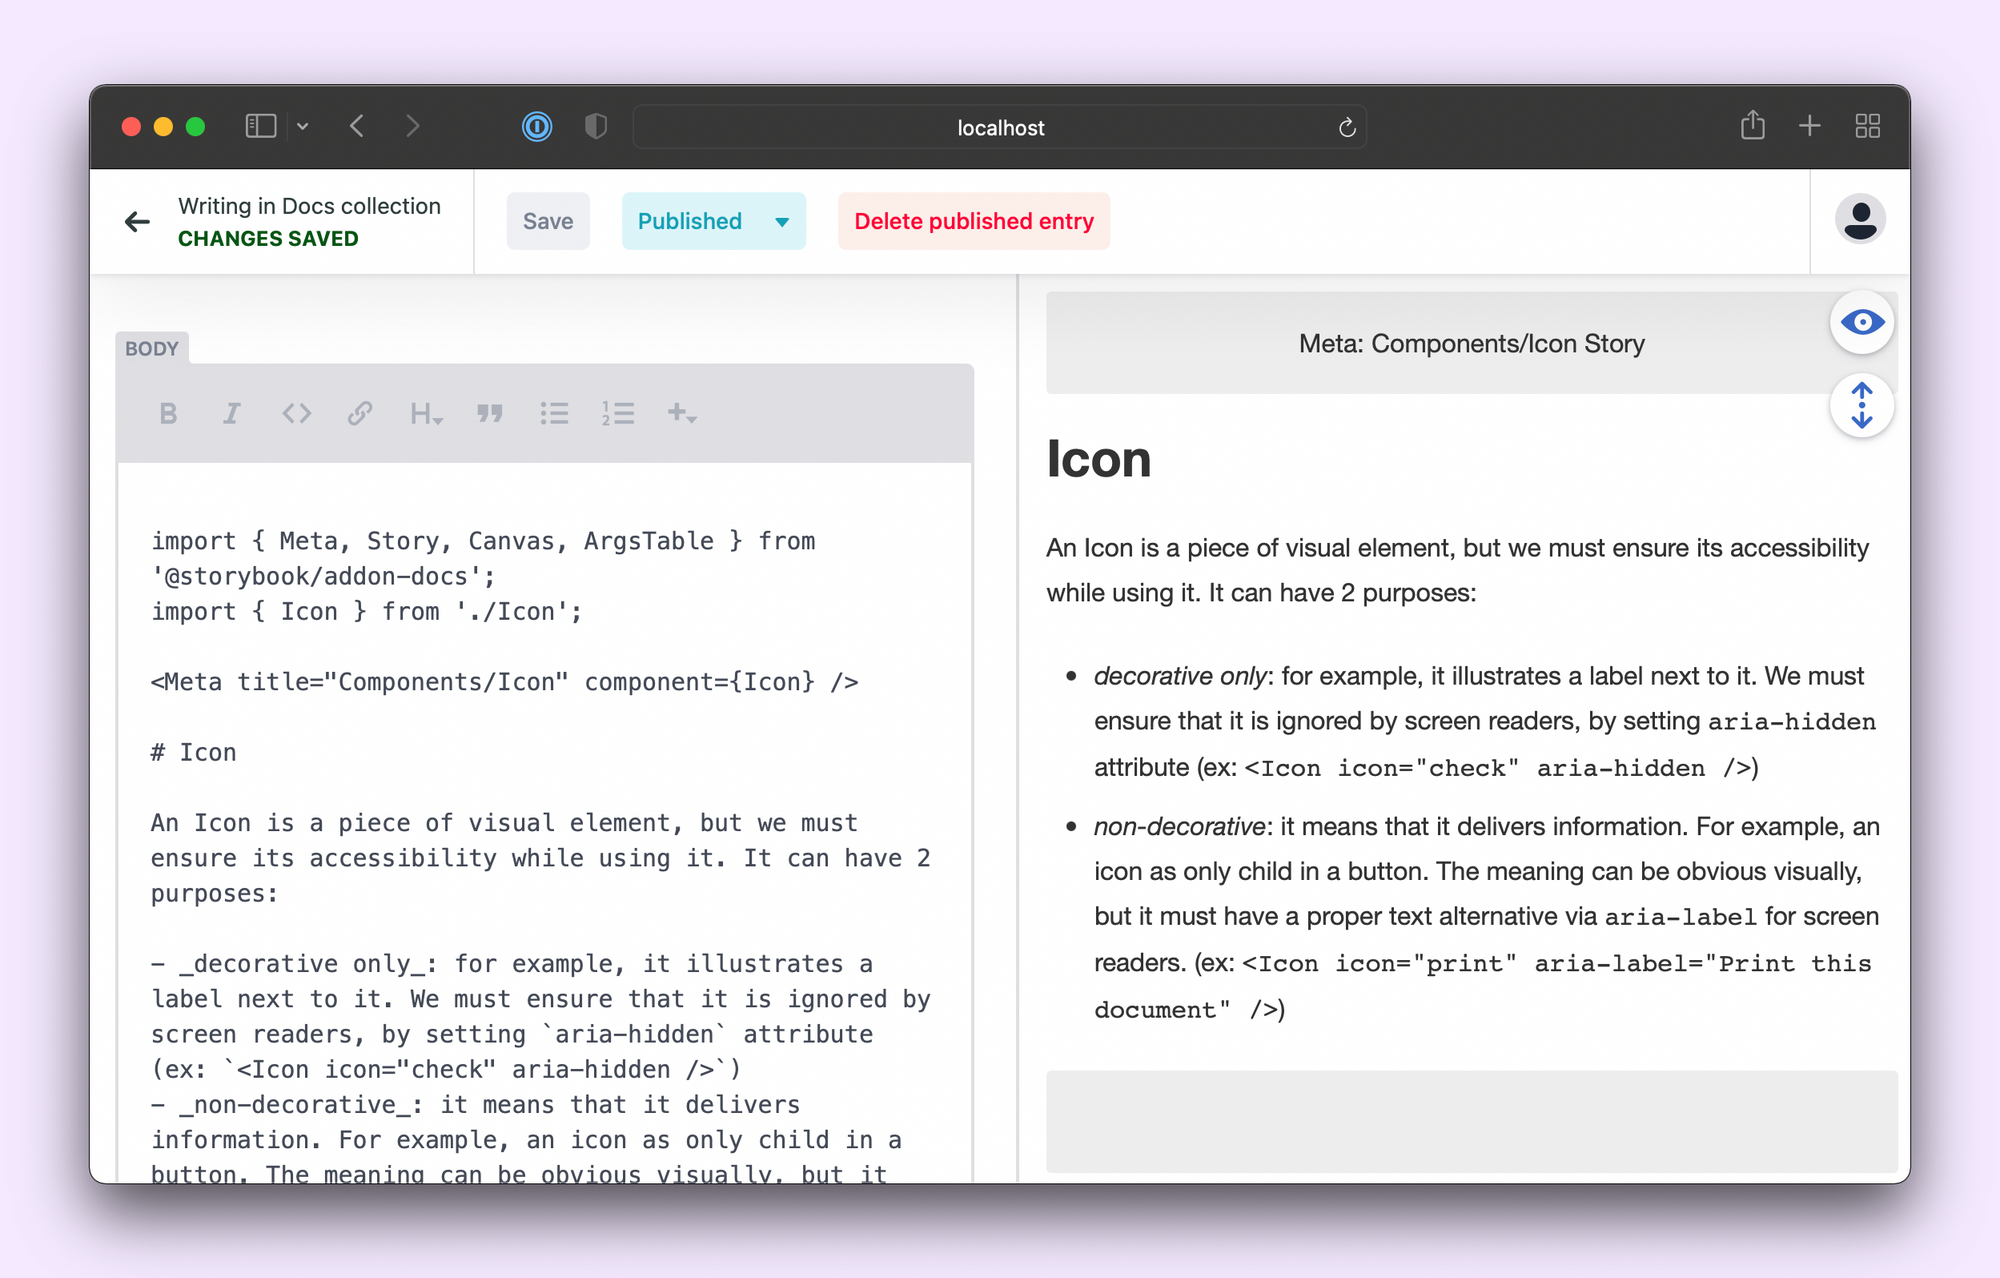
Task: Add a hyperlink with link icon
Action: coord(360,413)
